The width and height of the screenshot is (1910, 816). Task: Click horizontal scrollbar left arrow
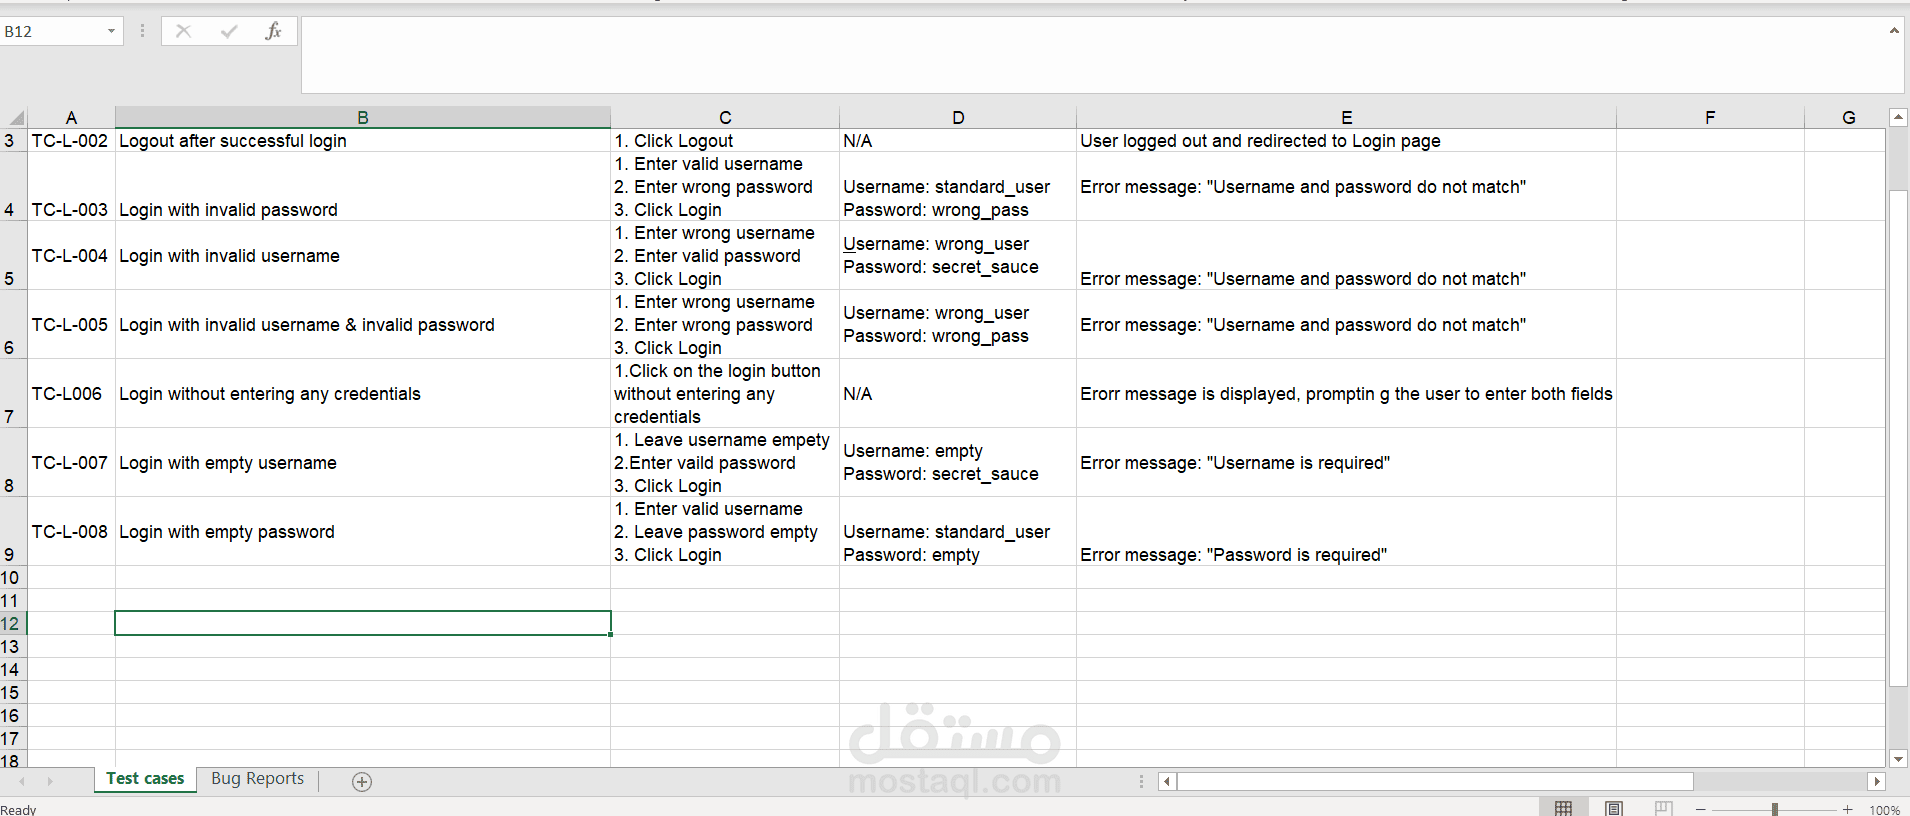pos(1167,781)
